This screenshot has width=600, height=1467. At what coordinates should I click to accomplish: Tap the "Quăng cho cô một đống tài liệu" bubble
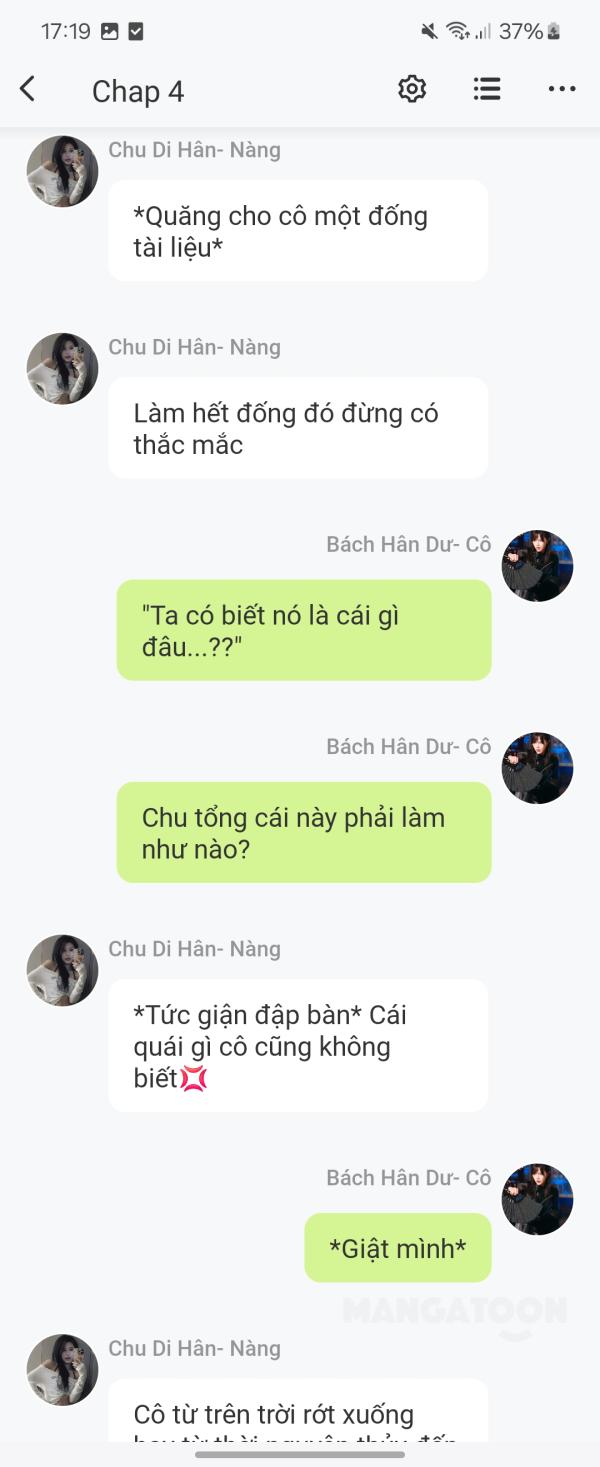pos(298,231)
